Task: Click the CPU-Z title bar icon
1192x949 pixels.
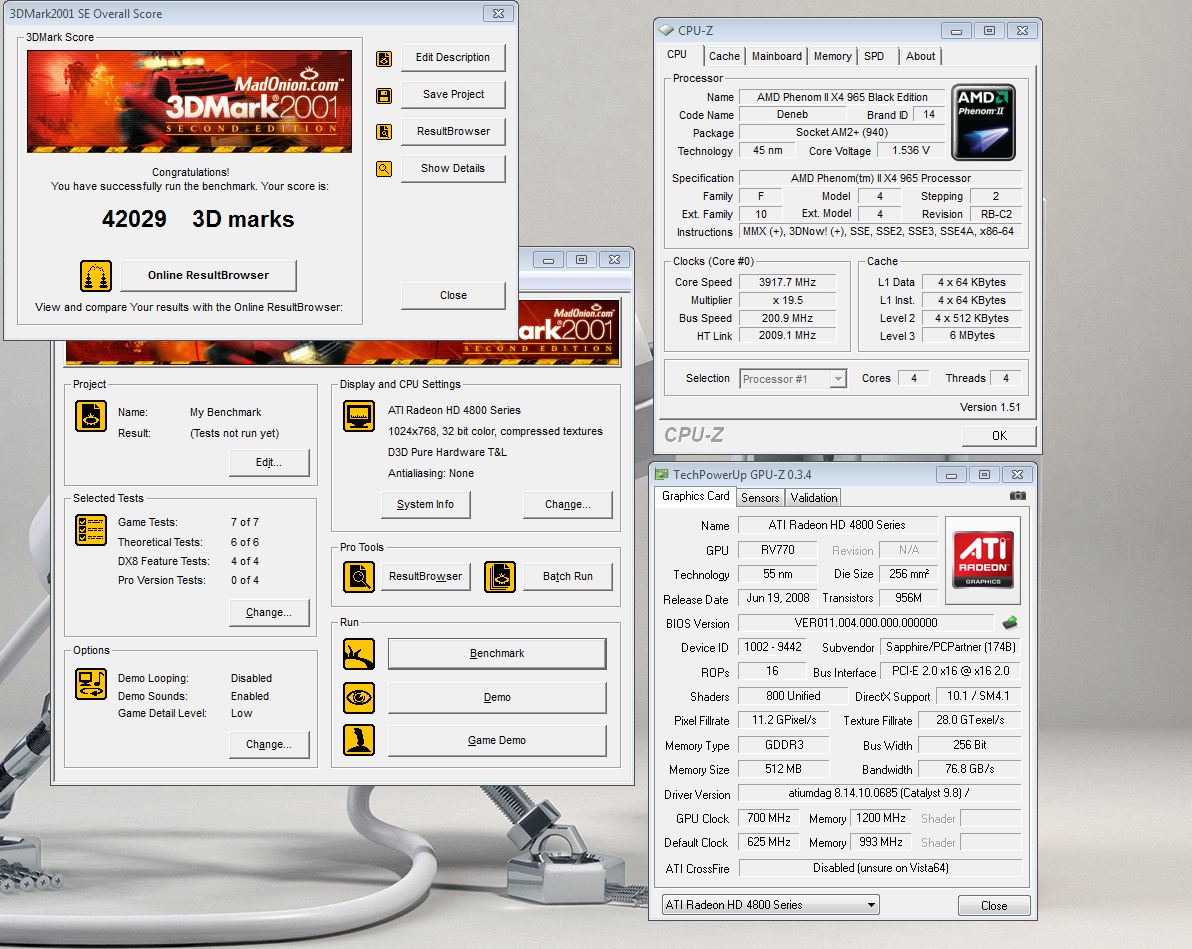Action: click(x=666, y=30)
